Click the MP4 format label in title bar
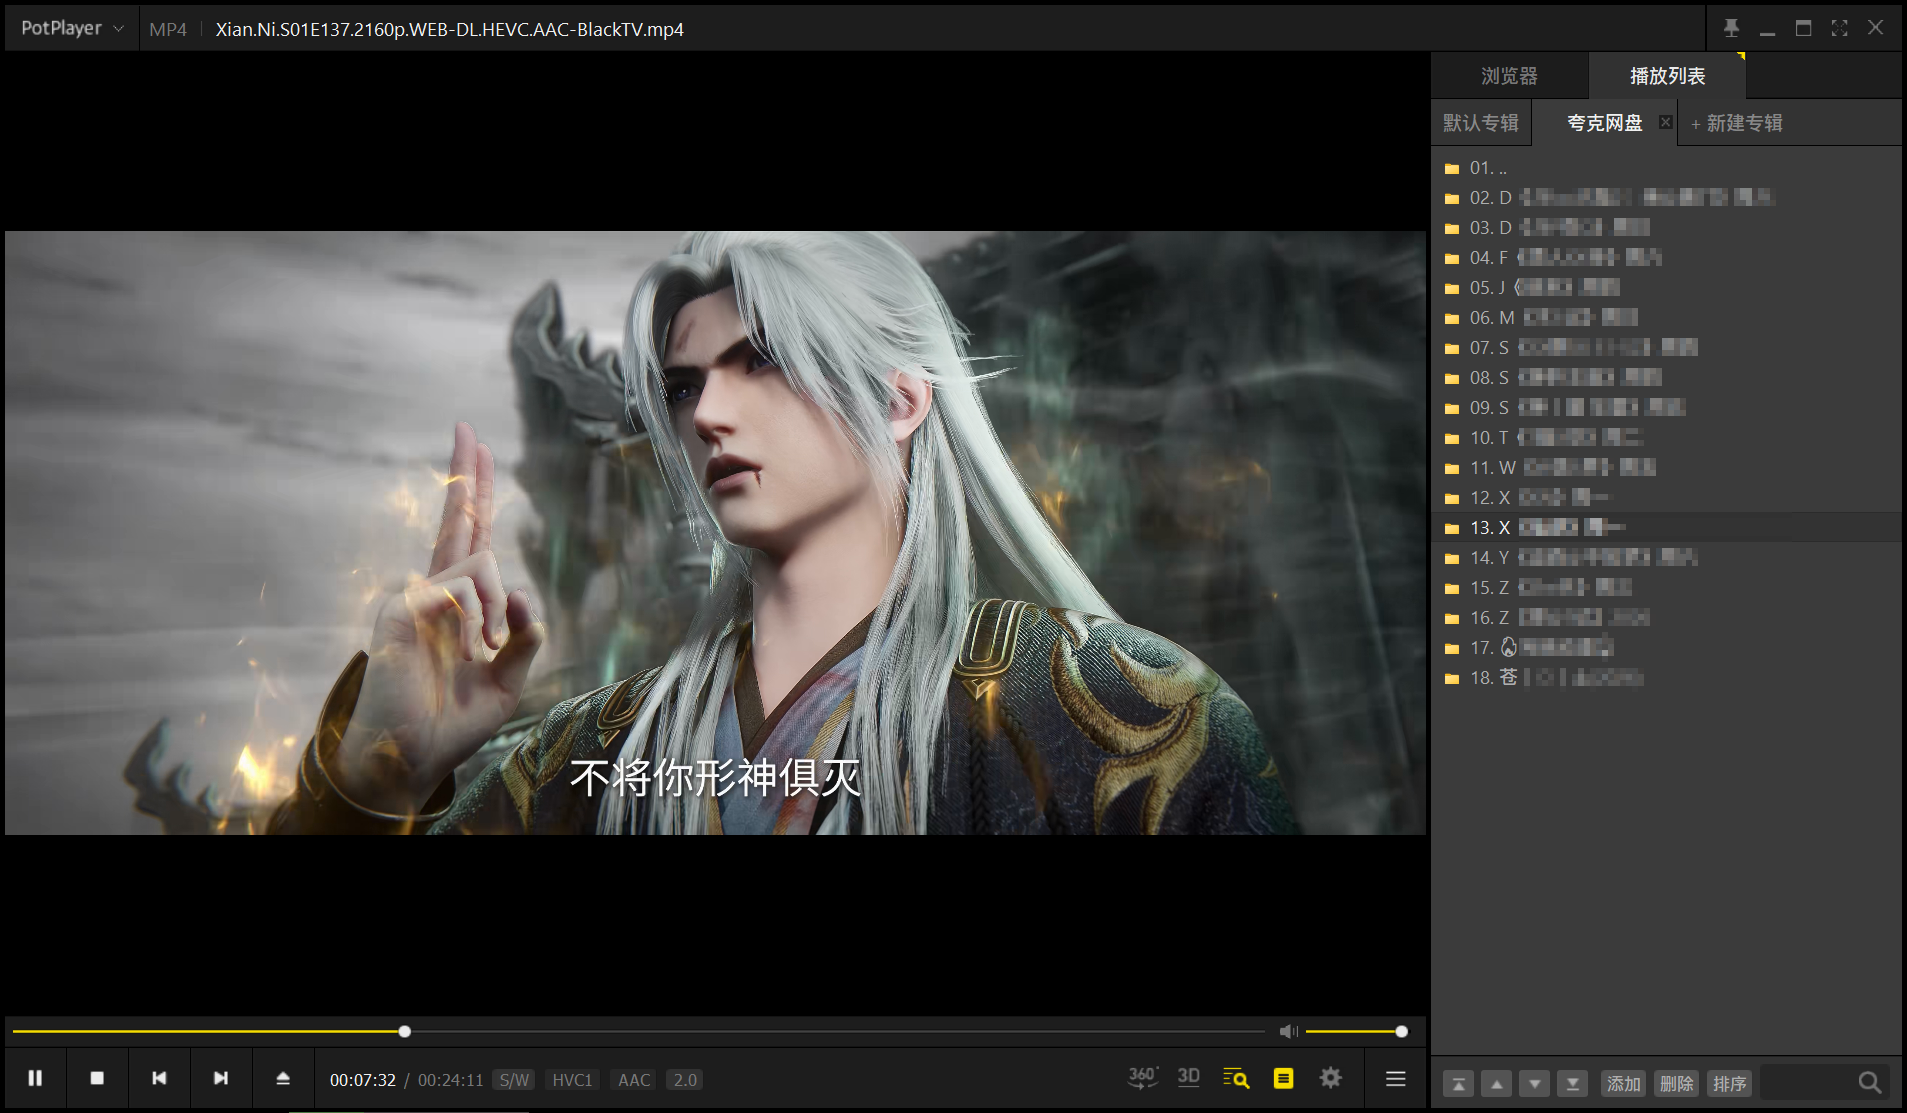This screenshot has width=1907, height=1113. [x=168, y=29]
